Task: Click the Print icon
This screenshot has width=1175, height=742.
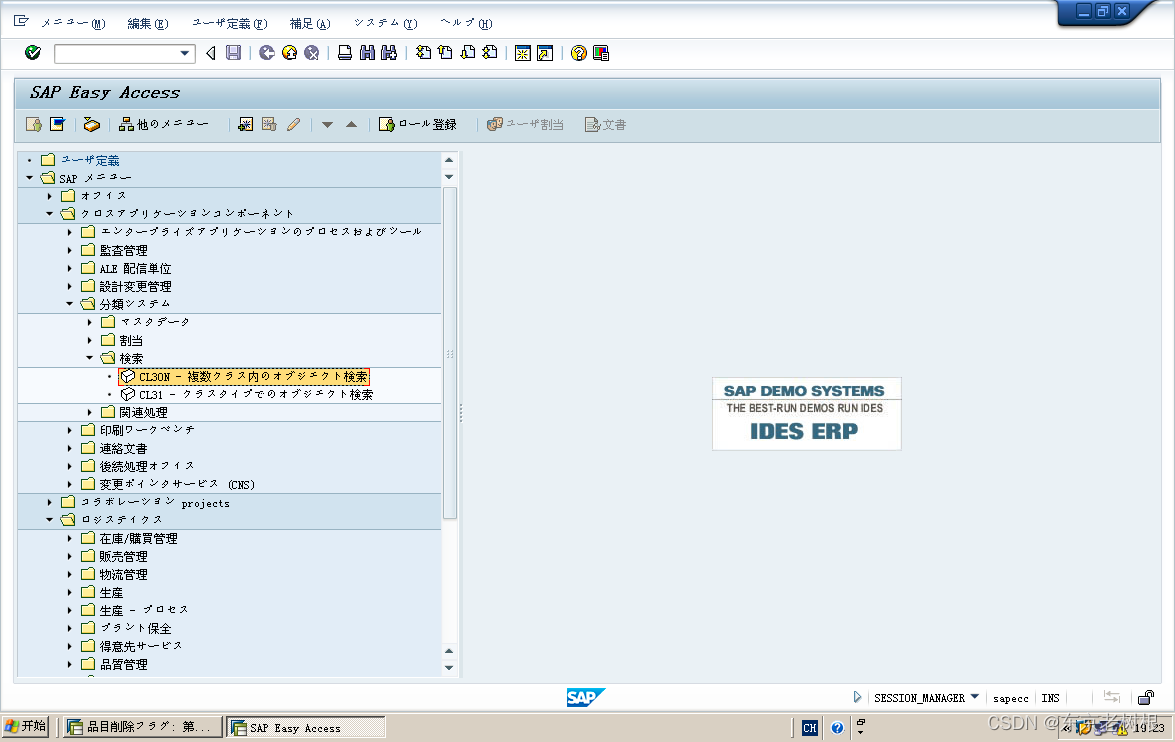Action: pos(344,52)
